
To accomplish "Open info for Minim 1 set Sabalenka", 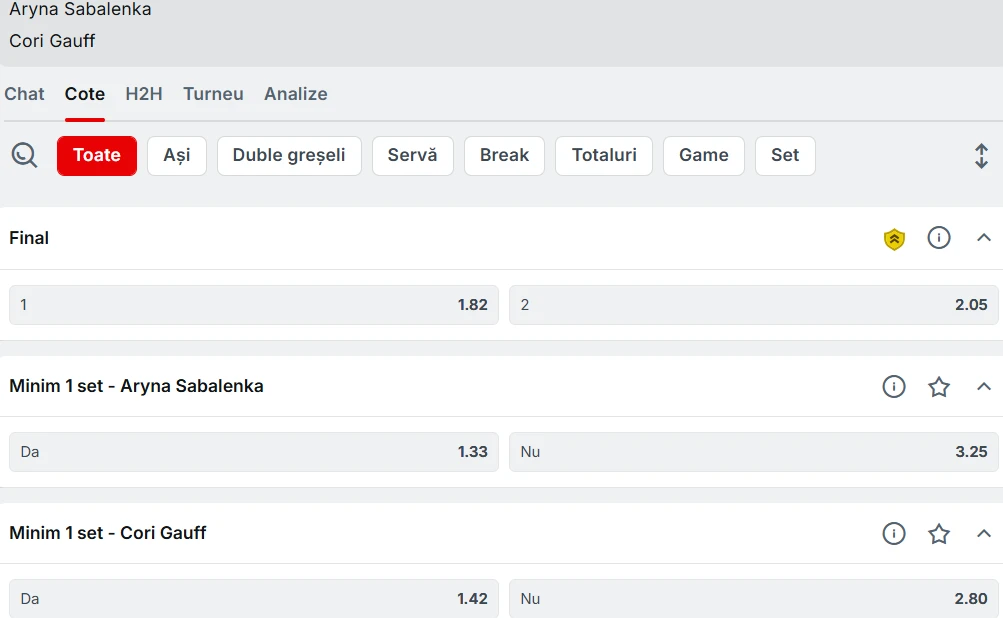I will 894,386.
